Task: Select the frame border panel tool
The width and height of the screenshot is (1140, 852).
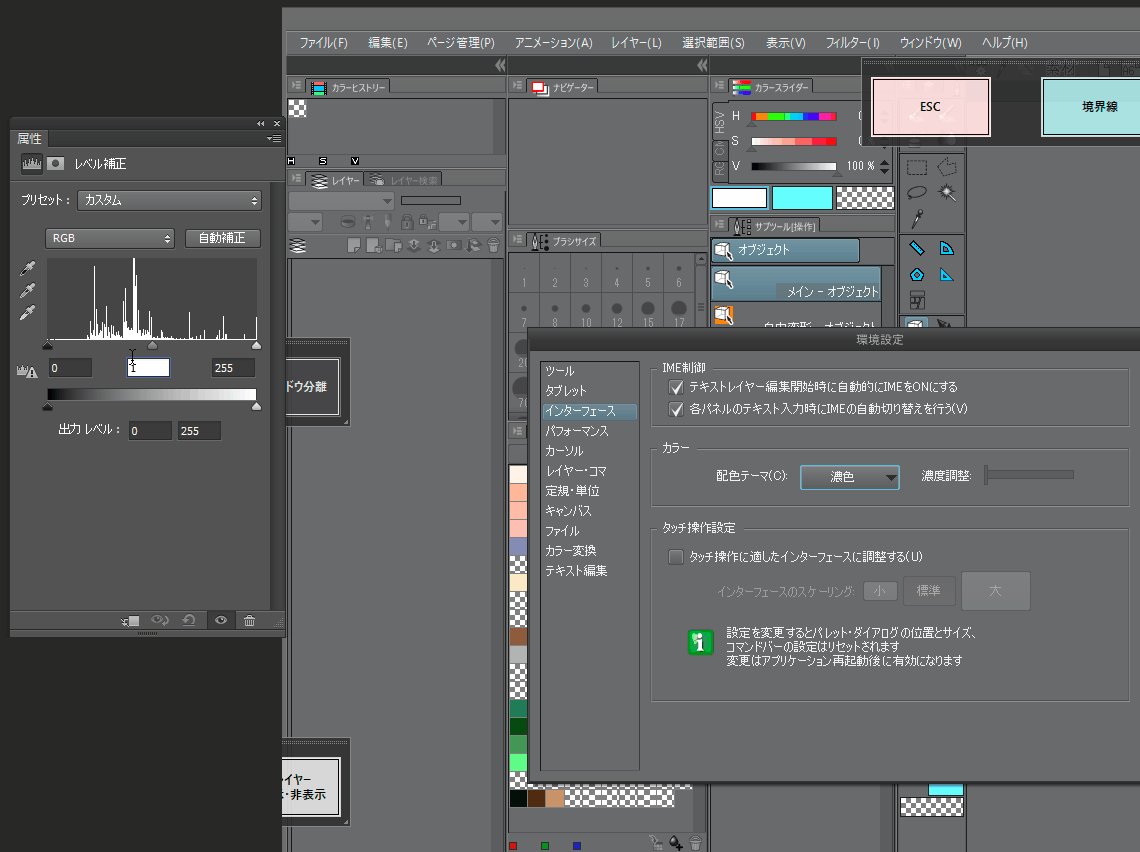Action: coord(917,300)
